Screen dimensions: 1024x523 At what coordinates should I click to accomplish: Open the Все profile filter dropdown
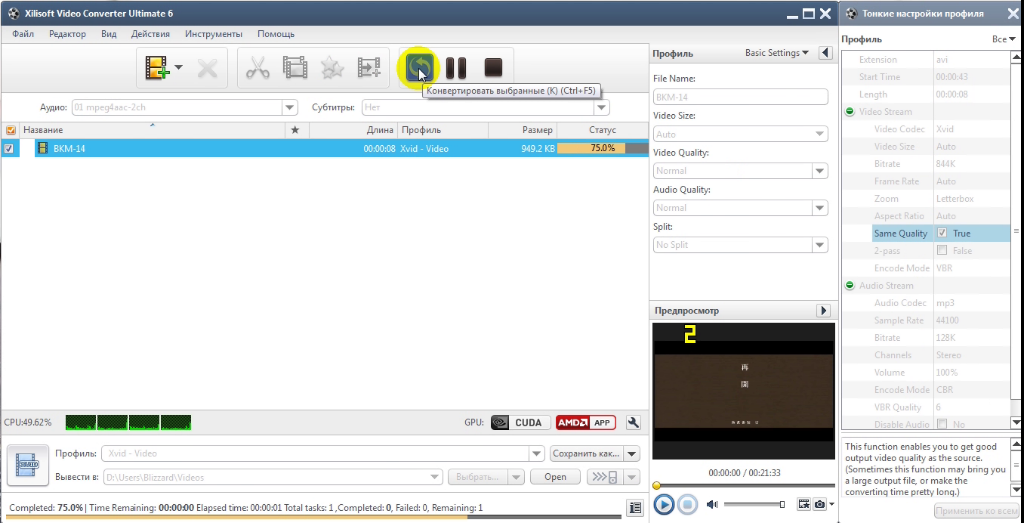[1004, 39]
